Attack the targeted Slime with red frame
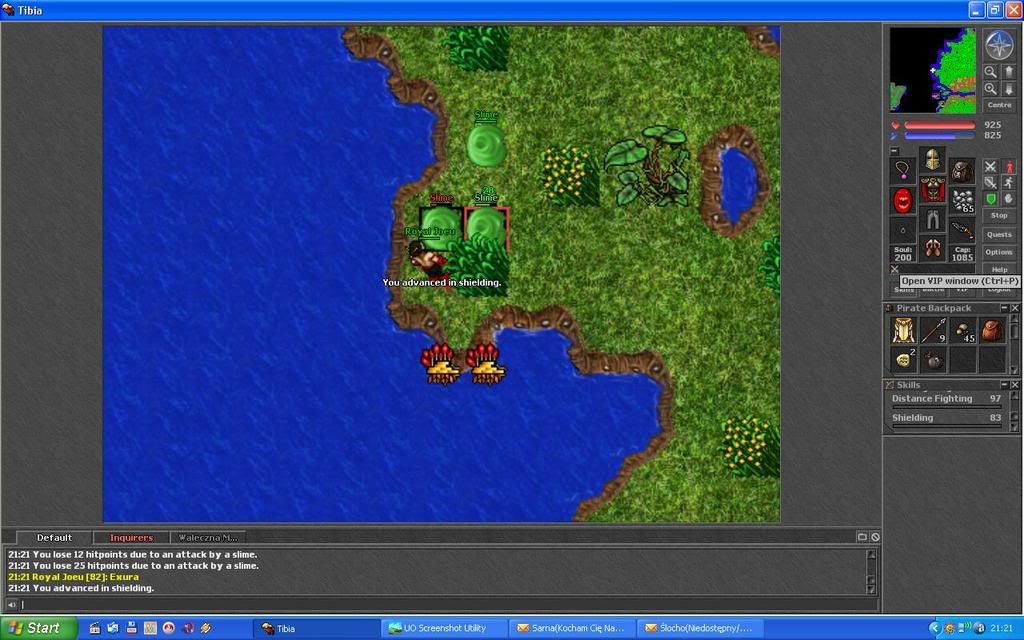The height and width of the screenshot is (640, 1024). click(487, 228)
